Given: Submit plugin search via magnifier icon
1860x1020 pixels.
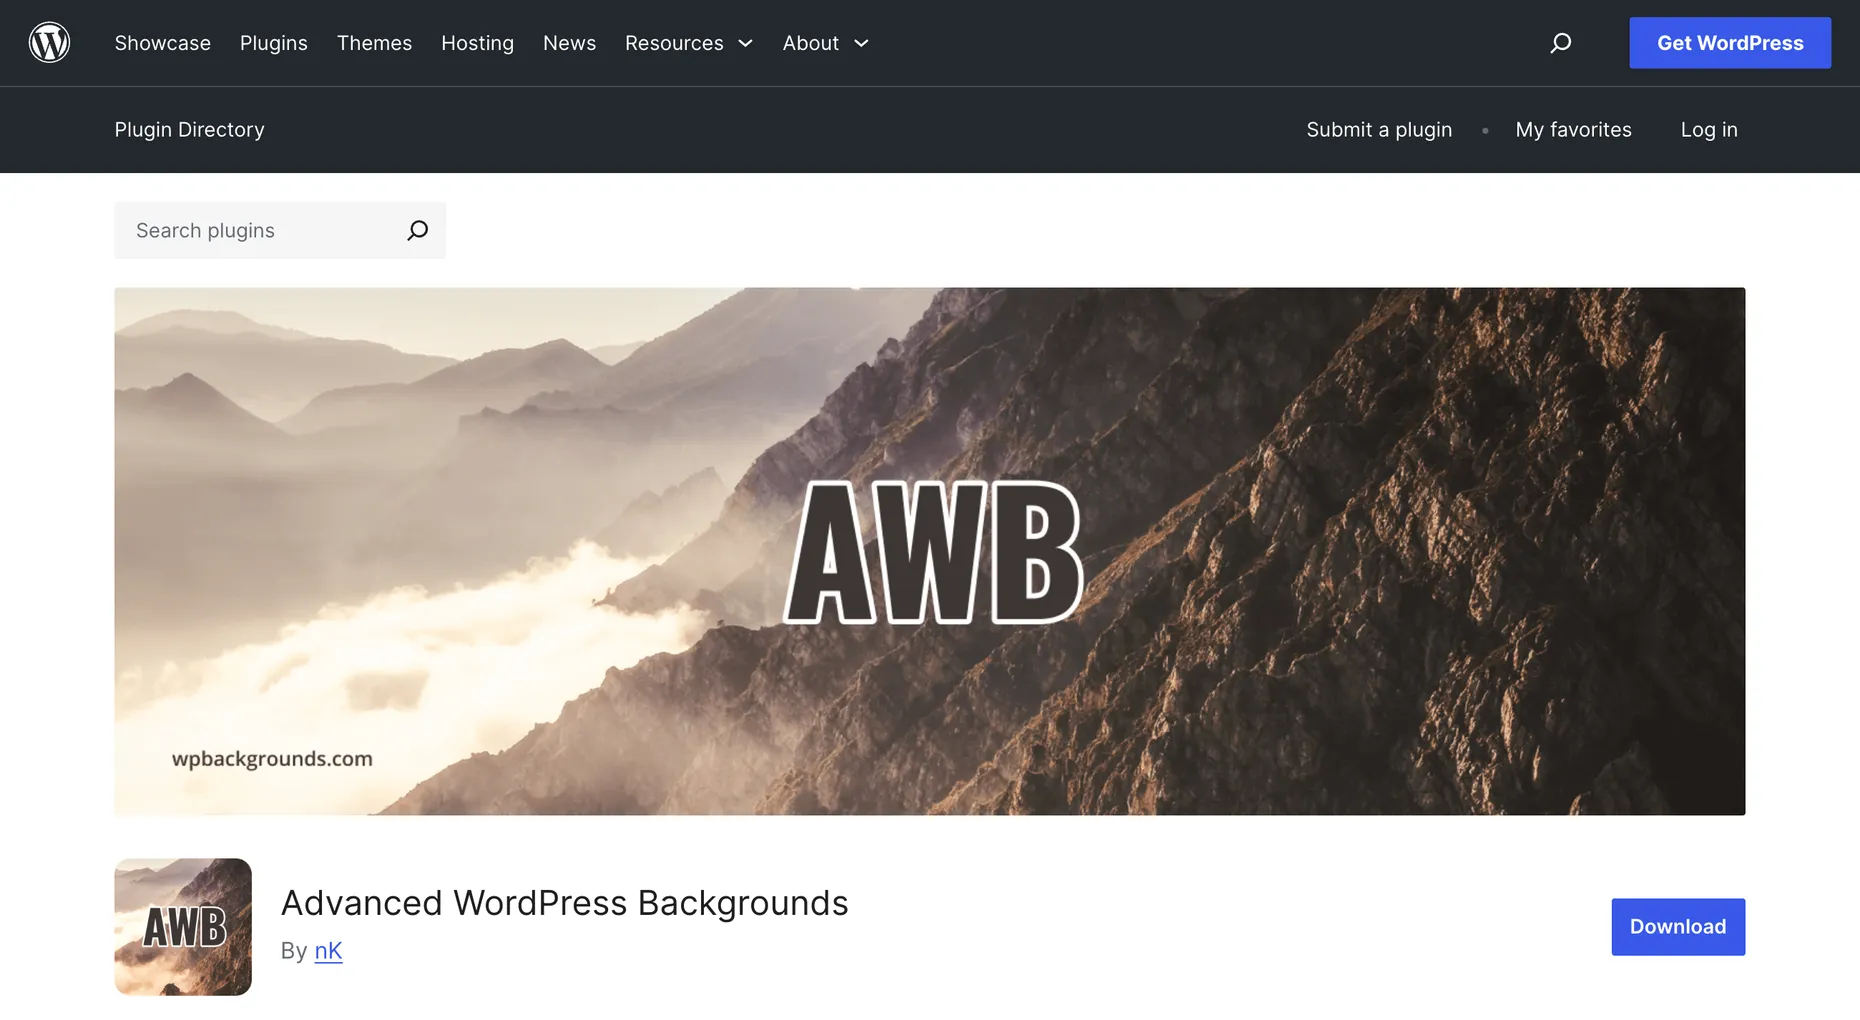Looking at the screenshot, I should (x=418, y=231).
